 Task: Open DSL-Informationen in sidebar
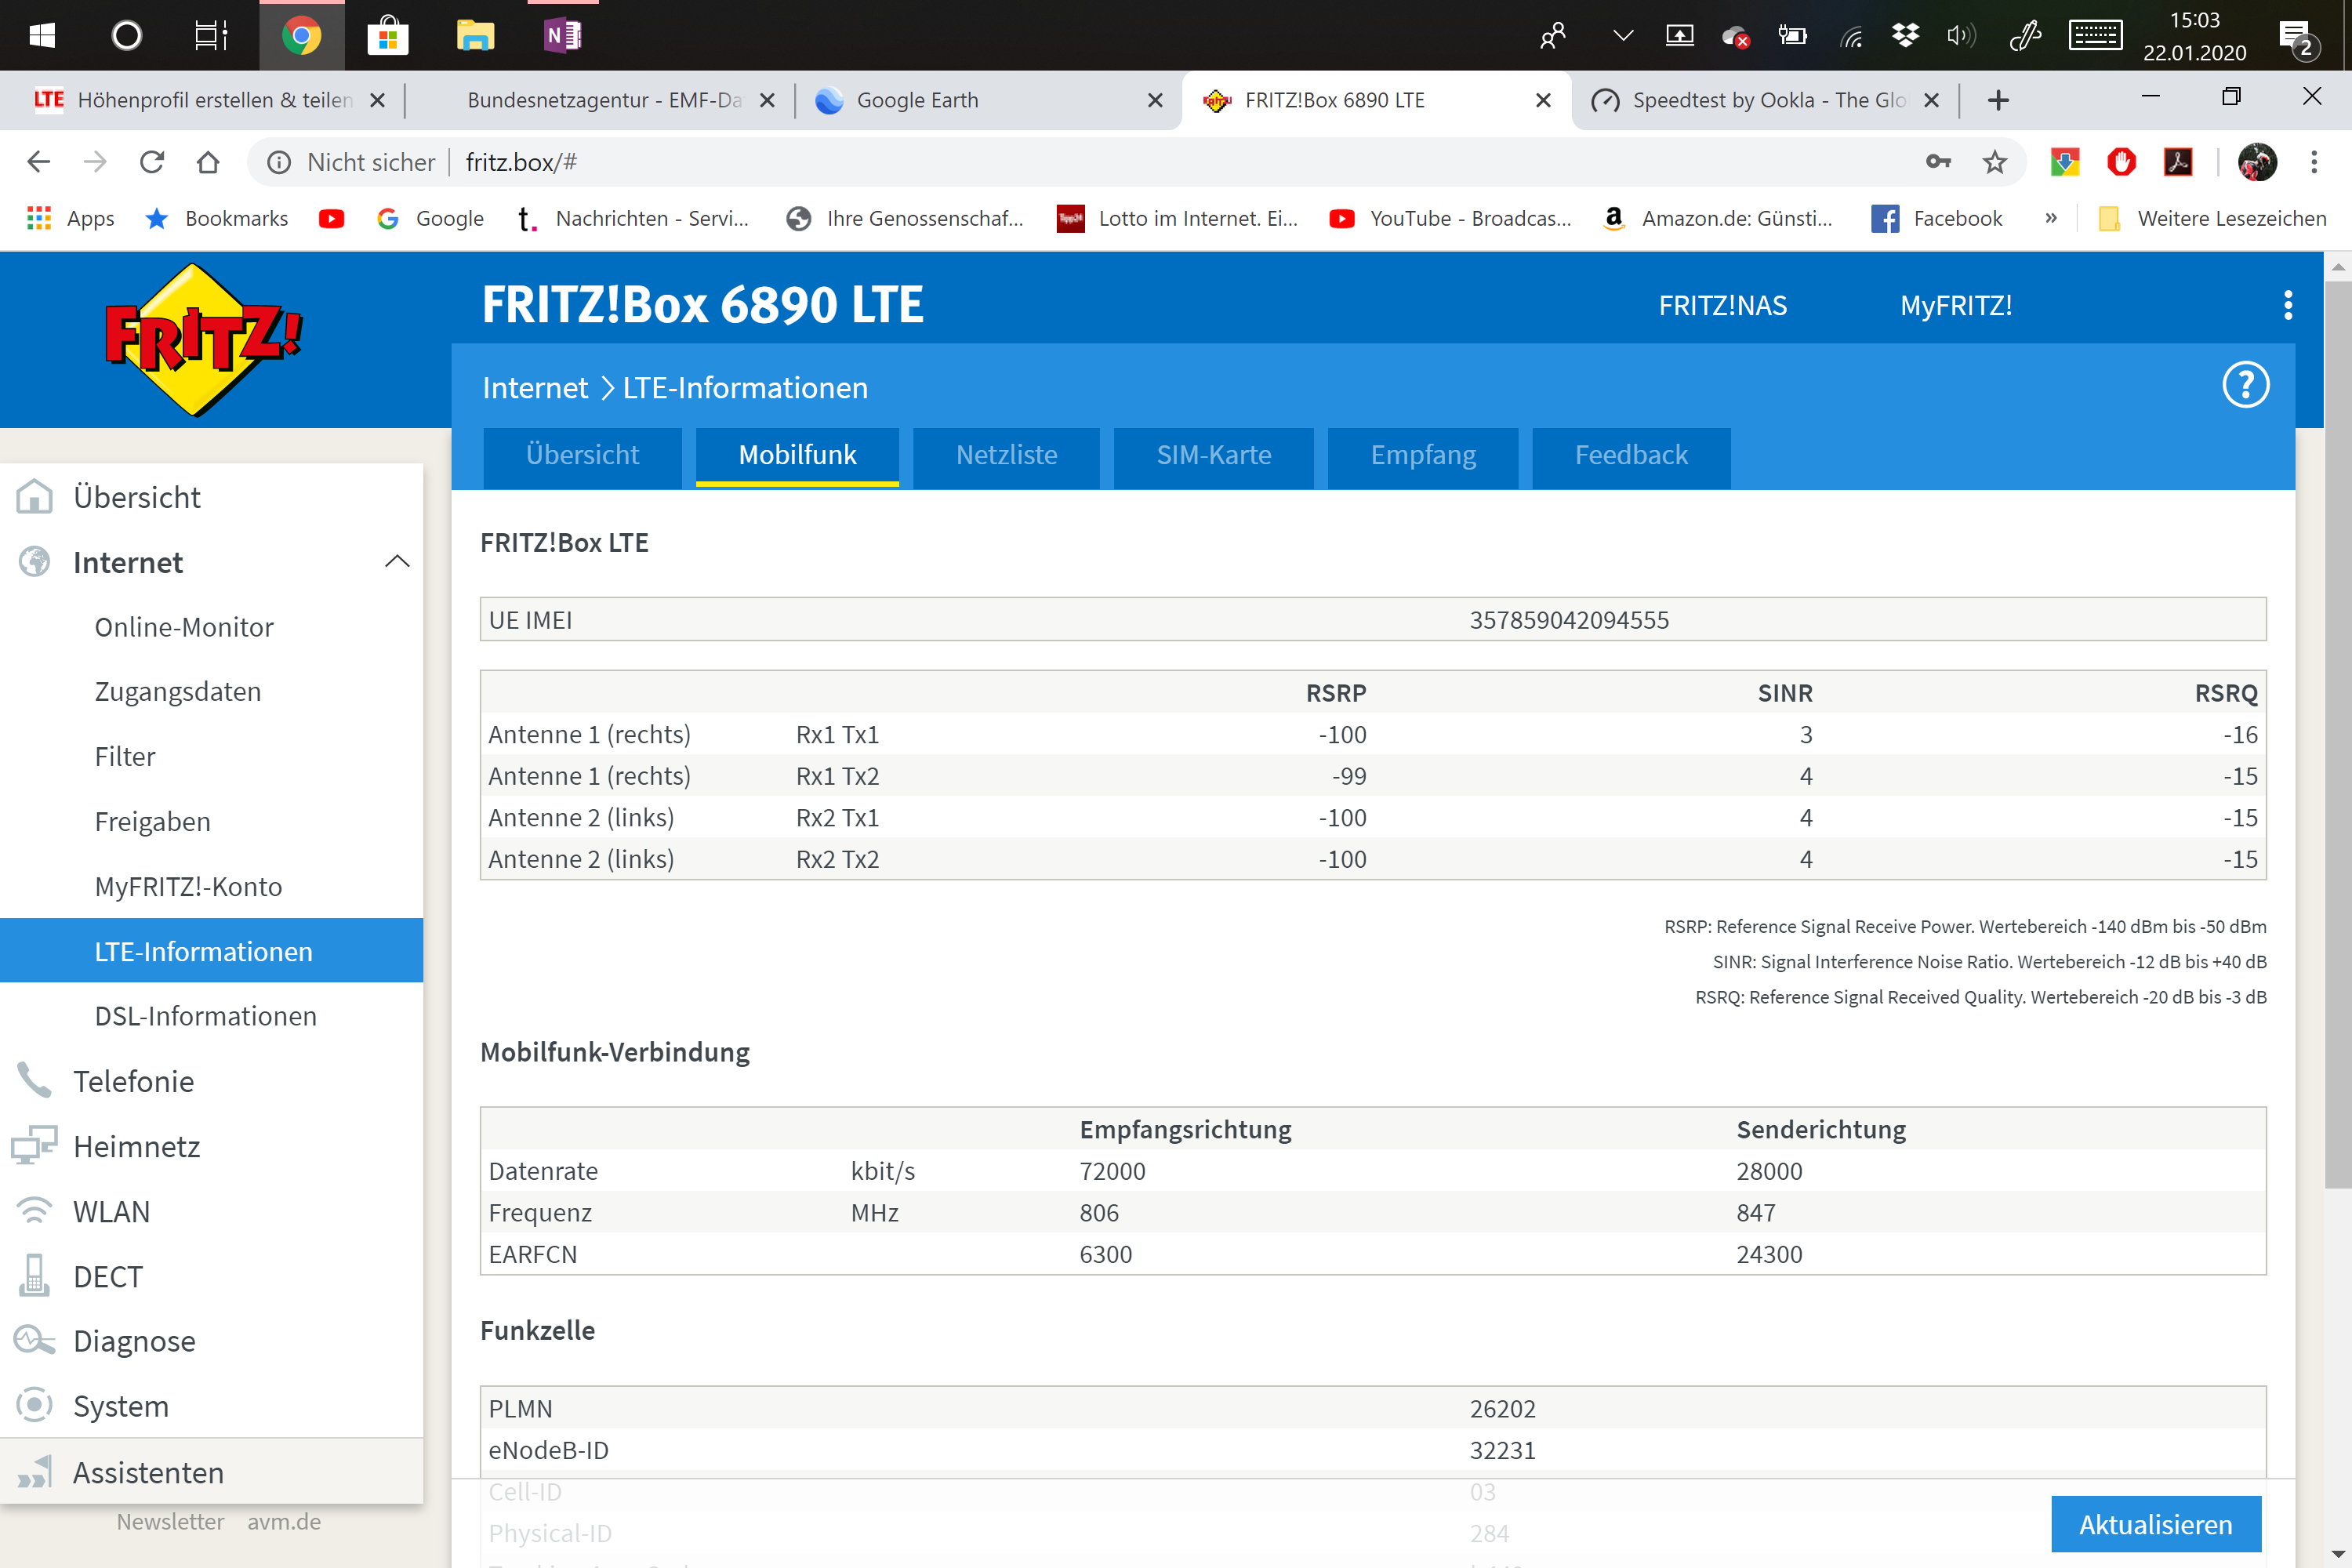tap(206, 1016)
